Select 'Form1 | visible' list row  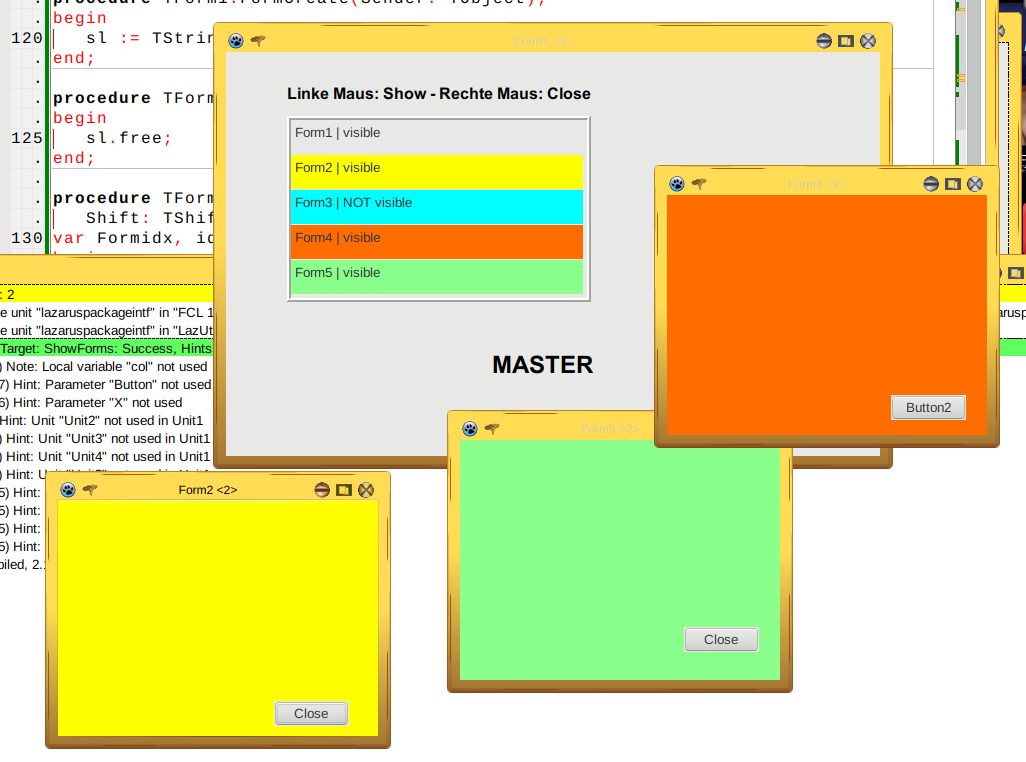coord(437,137)
